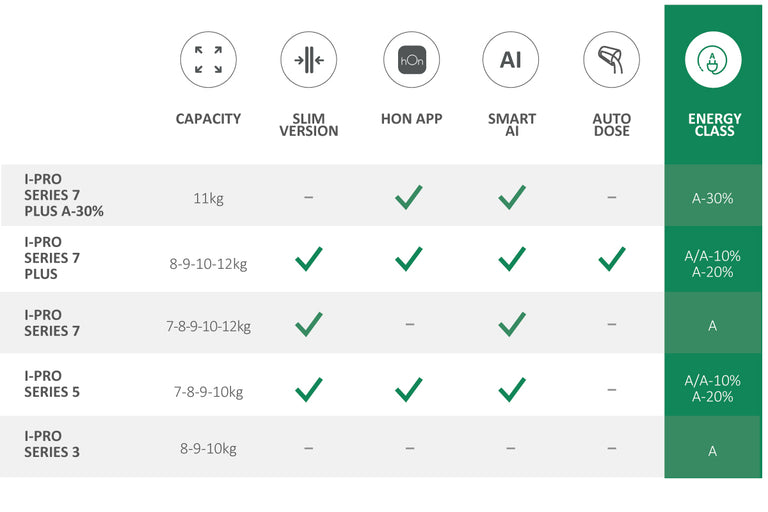Click the Energy Class plug icon
The image size is (768, 512).
[713, 60]
